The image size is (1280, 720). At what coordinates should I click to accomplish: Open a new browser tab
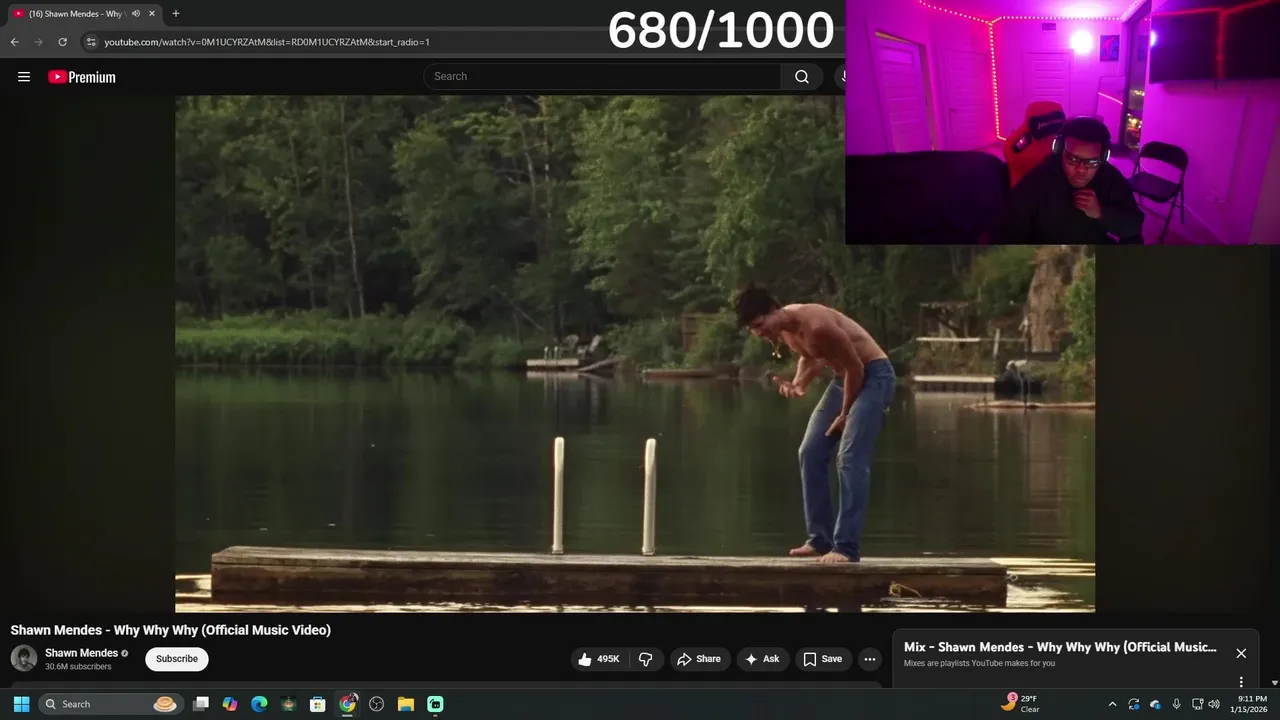(x=176, y=14)
